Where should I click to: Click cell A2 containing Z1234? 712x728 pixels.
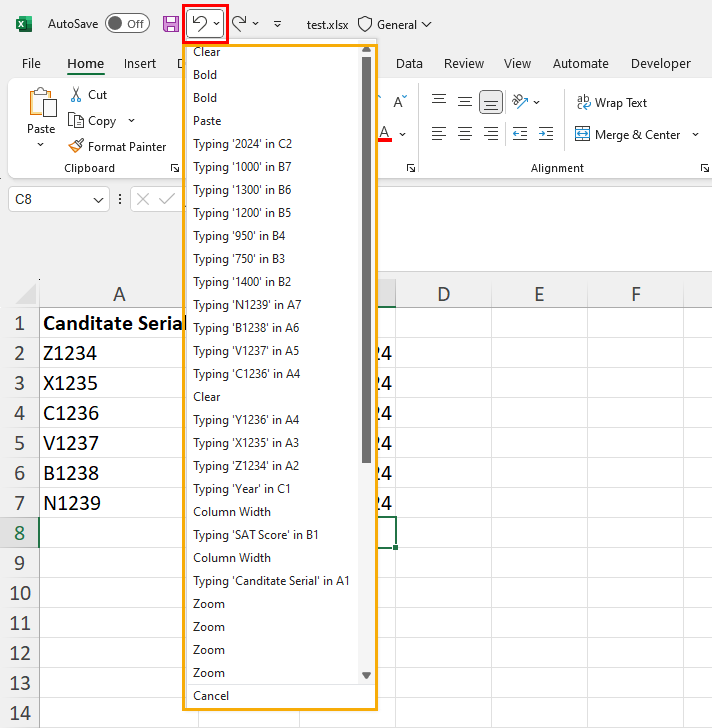111,353
